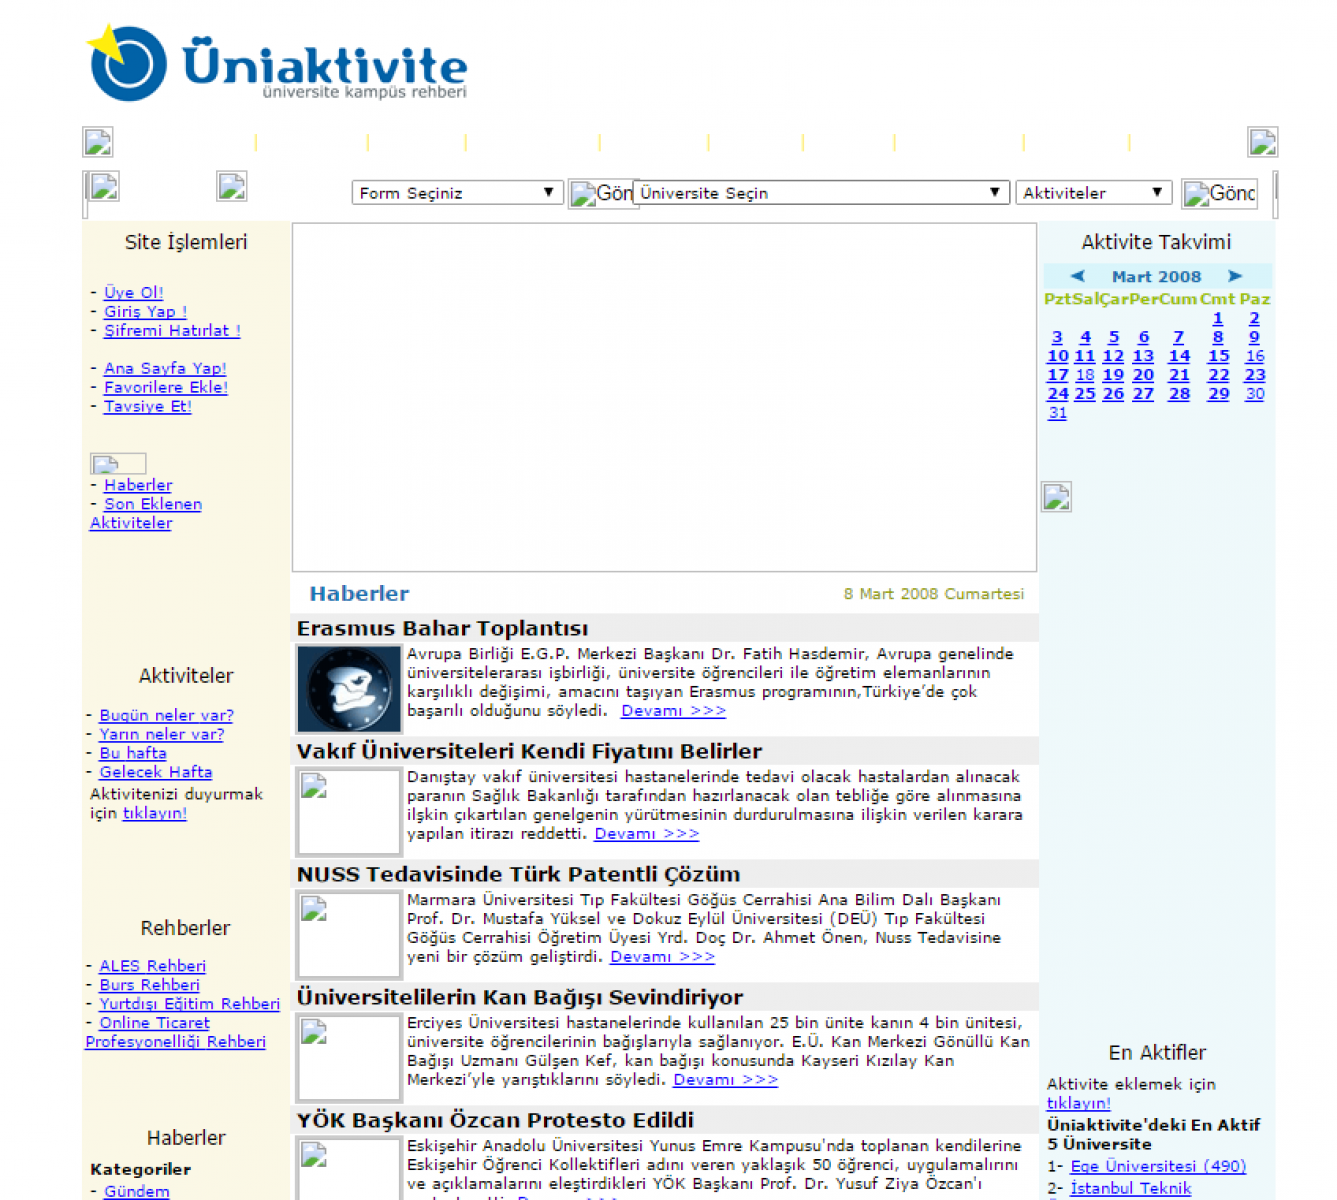Screen dimensions: 1337x1200
Task: Open the ALES Rehberi guide
Action: 152,966
